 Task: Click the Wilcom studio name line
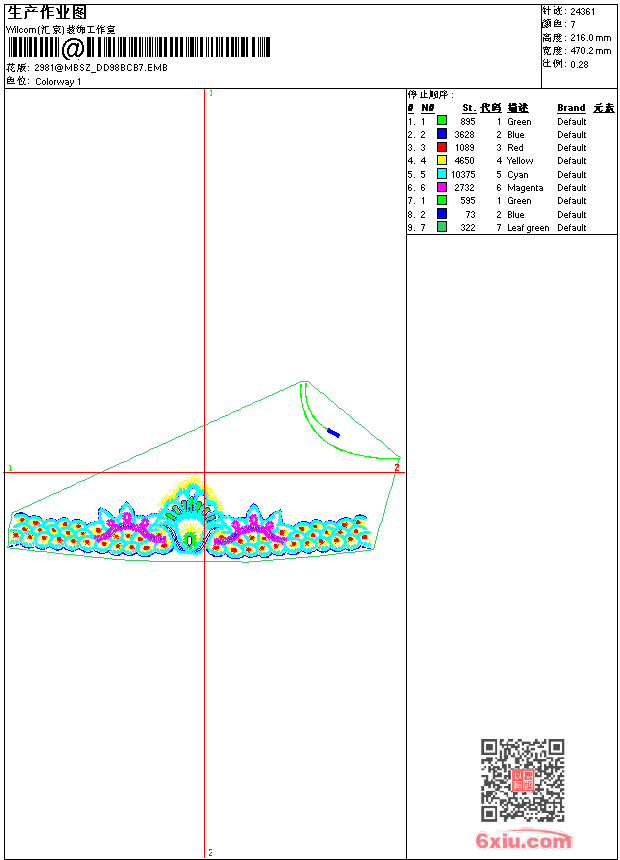pyautogui.click(x=60, y=30)
